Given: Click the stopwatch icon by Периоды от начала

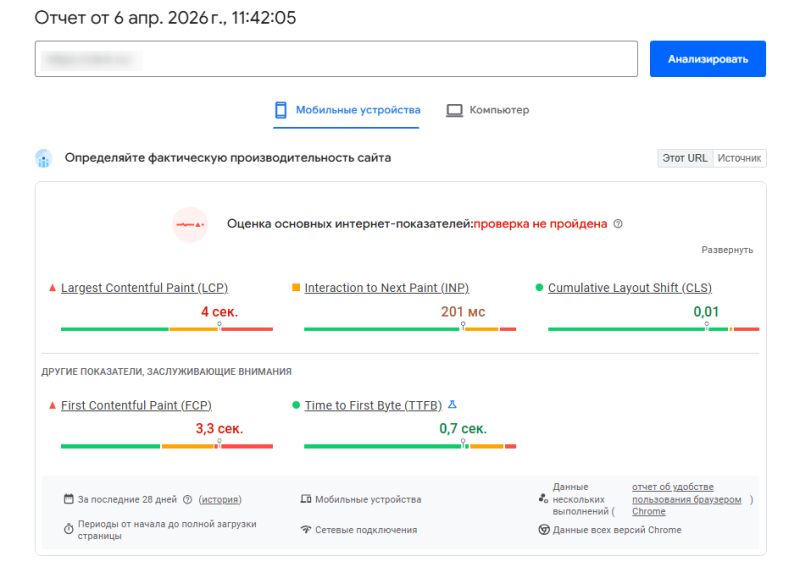Looking at the screenshot, I should coord(69,529).
